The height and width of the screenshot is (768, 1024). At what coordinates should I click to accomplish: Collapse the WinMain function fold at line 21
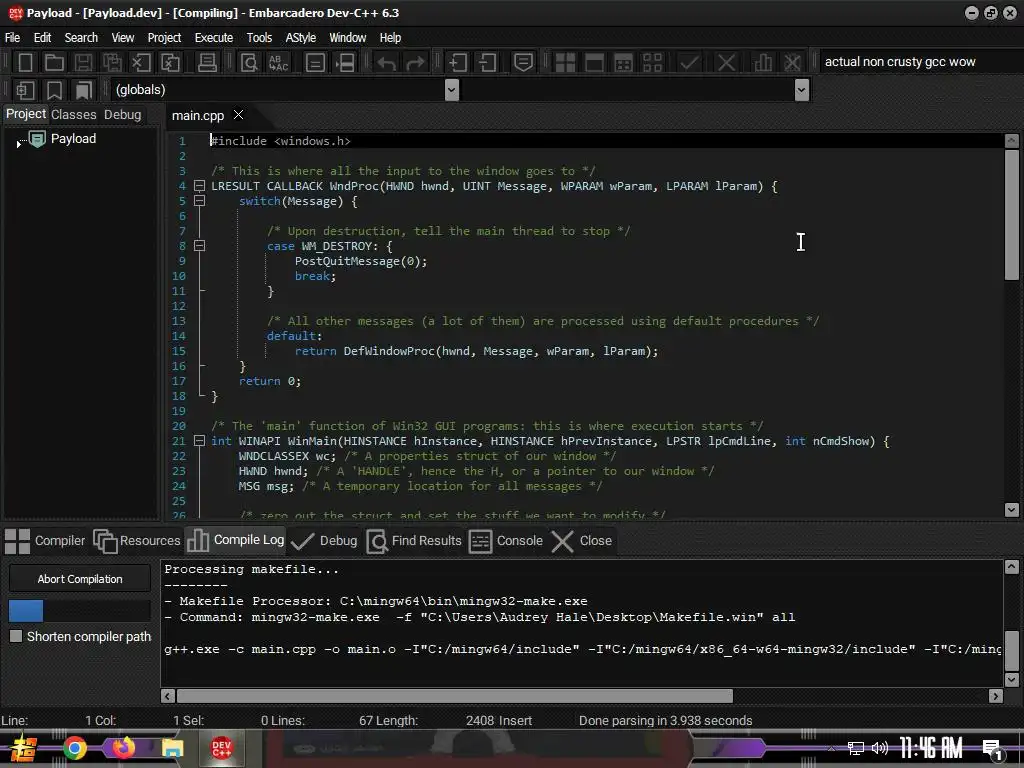coord(200,441)
